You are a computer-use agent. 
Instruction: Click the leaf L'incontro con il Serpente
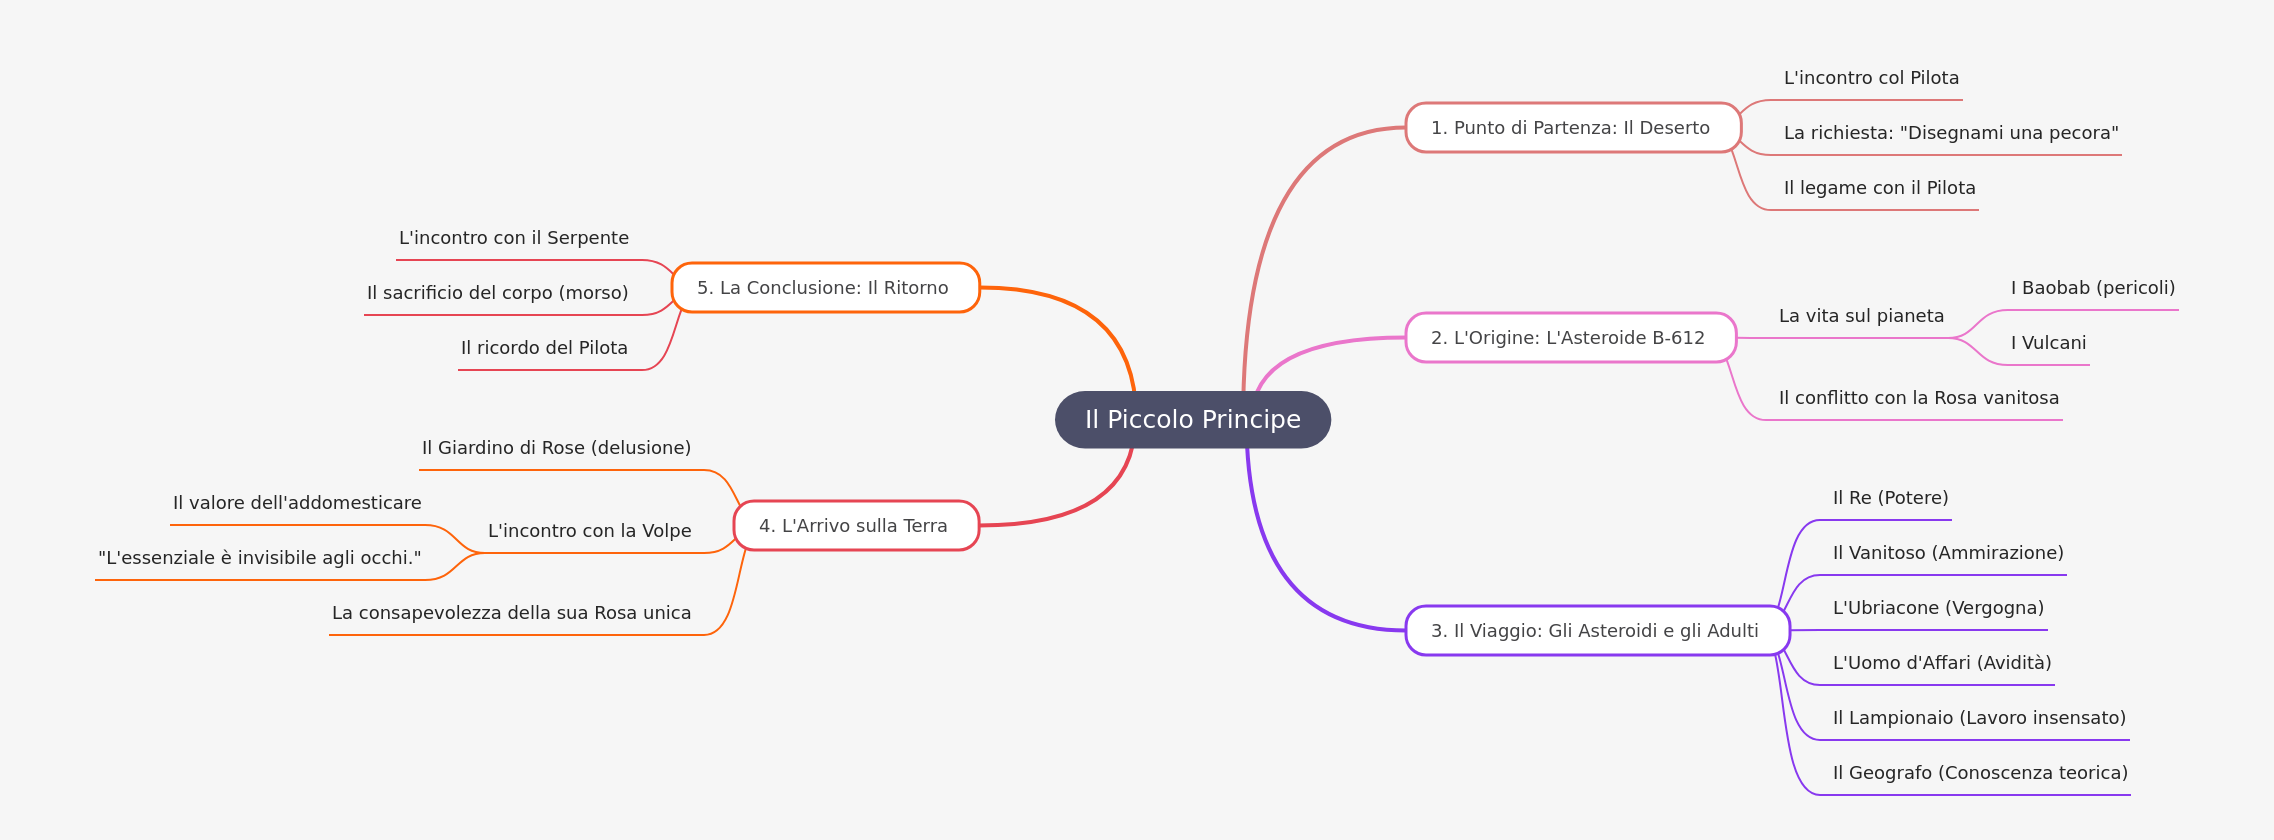coord(514,238)
